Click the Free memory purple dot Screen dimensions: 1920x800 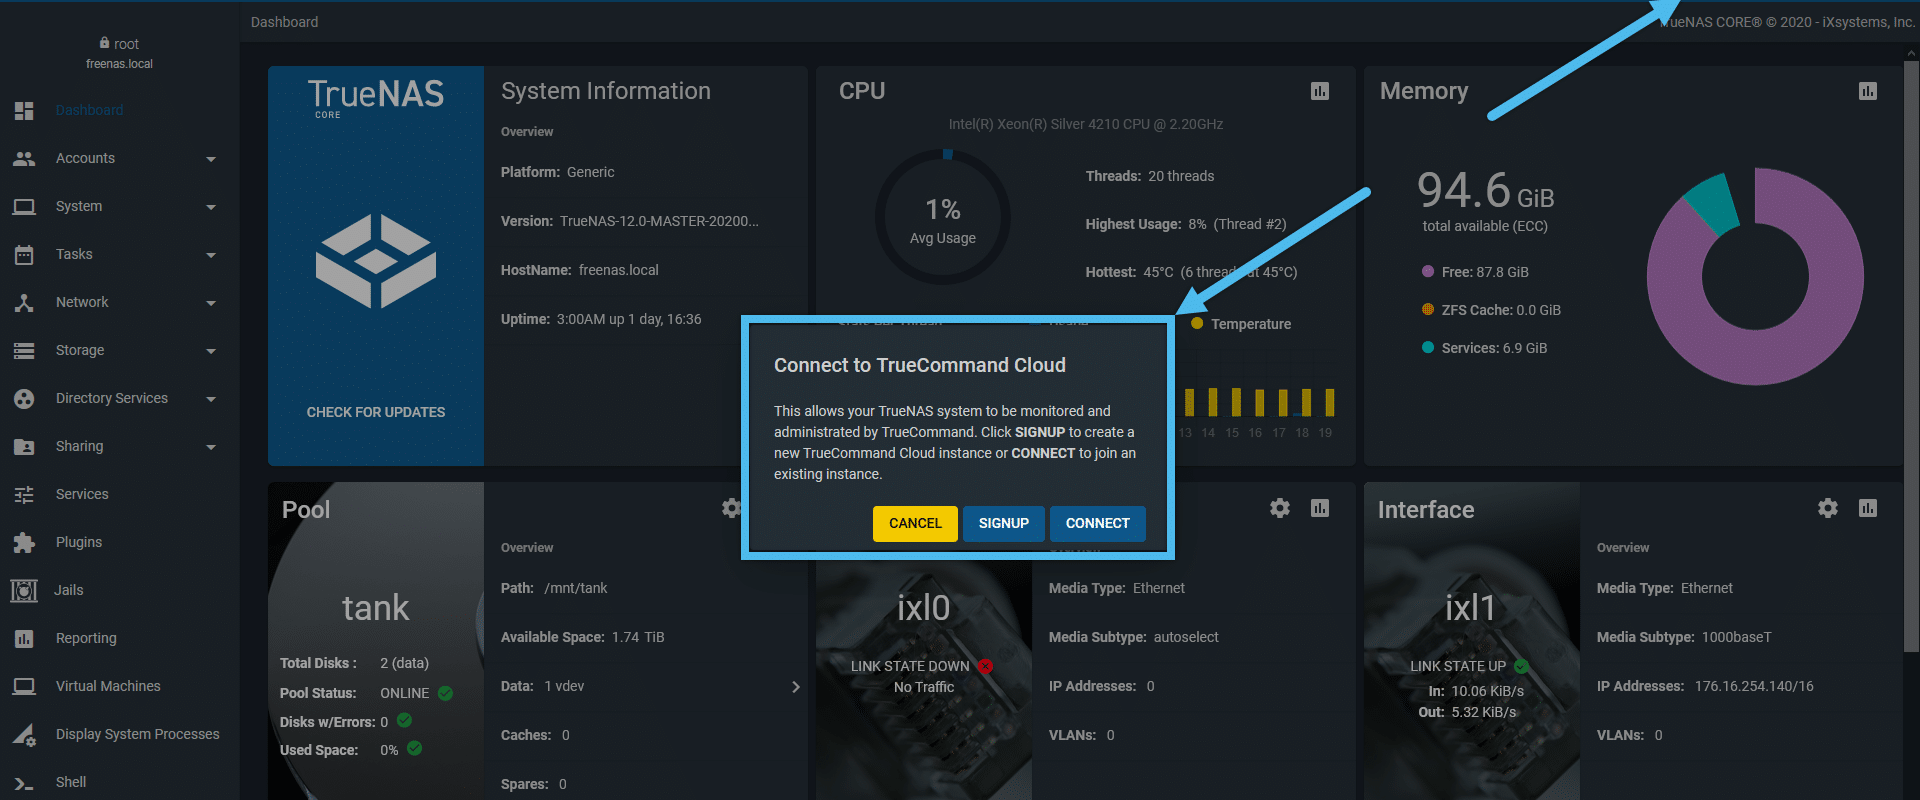pyautogui.click(x=1428, y=271)
